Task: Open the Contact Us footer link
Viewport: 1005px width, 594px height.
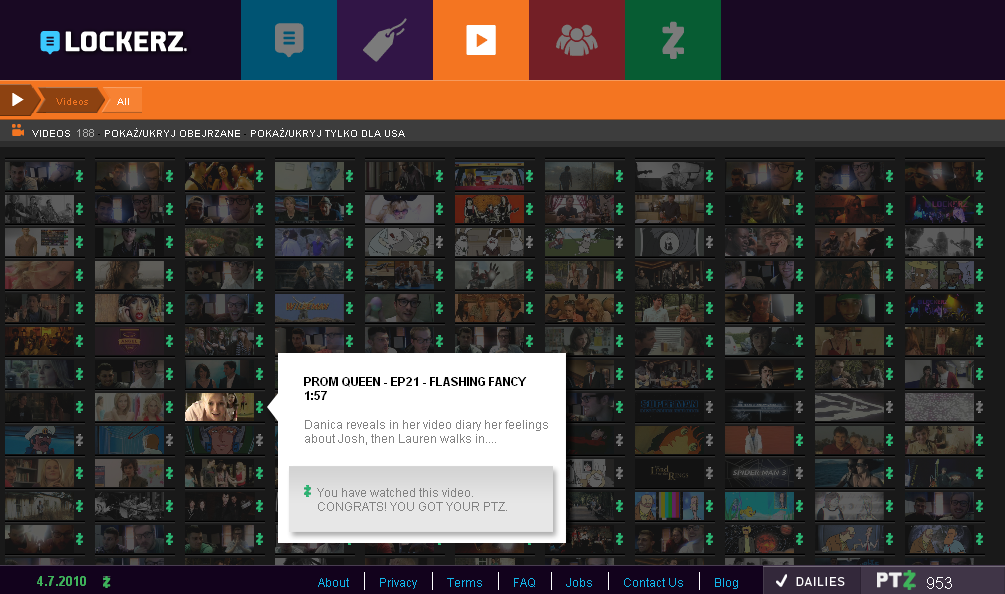Action: pos(653,583)
